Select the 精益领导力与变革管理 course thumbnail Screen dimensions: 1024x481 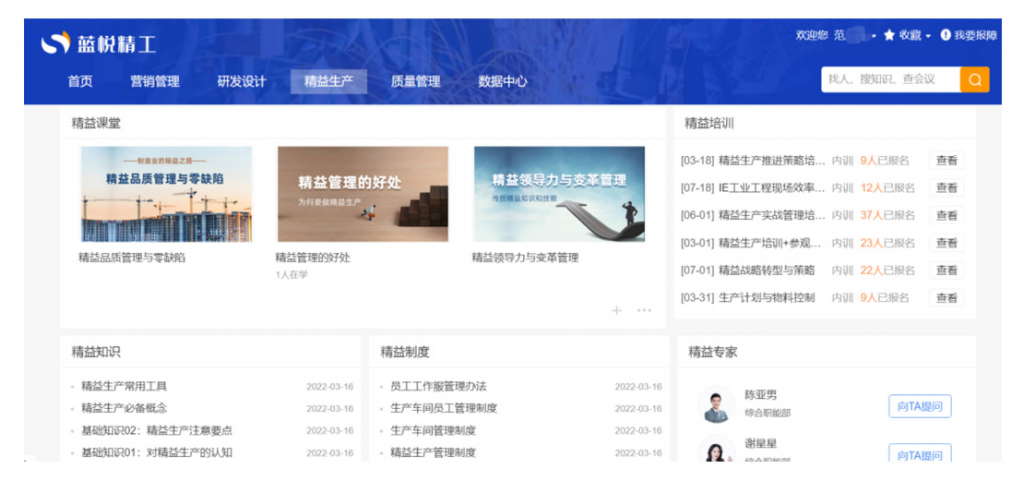click(559, 194)
